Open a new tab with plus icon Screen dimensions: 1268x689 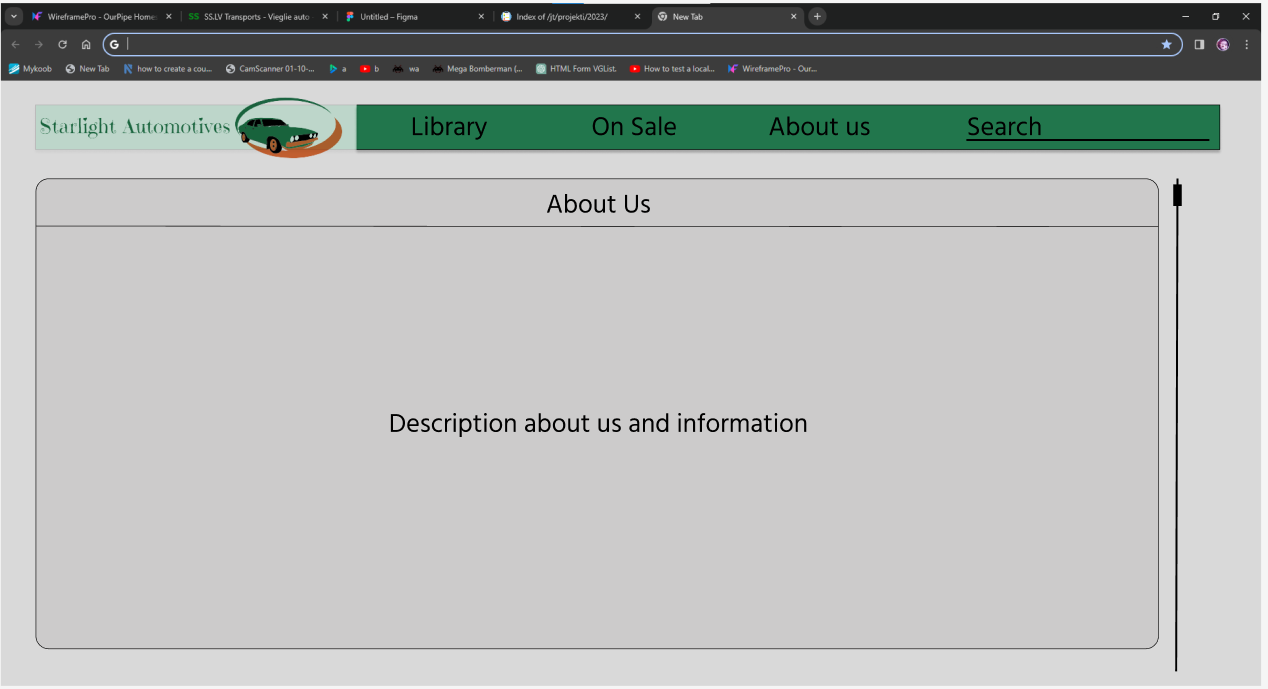(x=817, y=16)
